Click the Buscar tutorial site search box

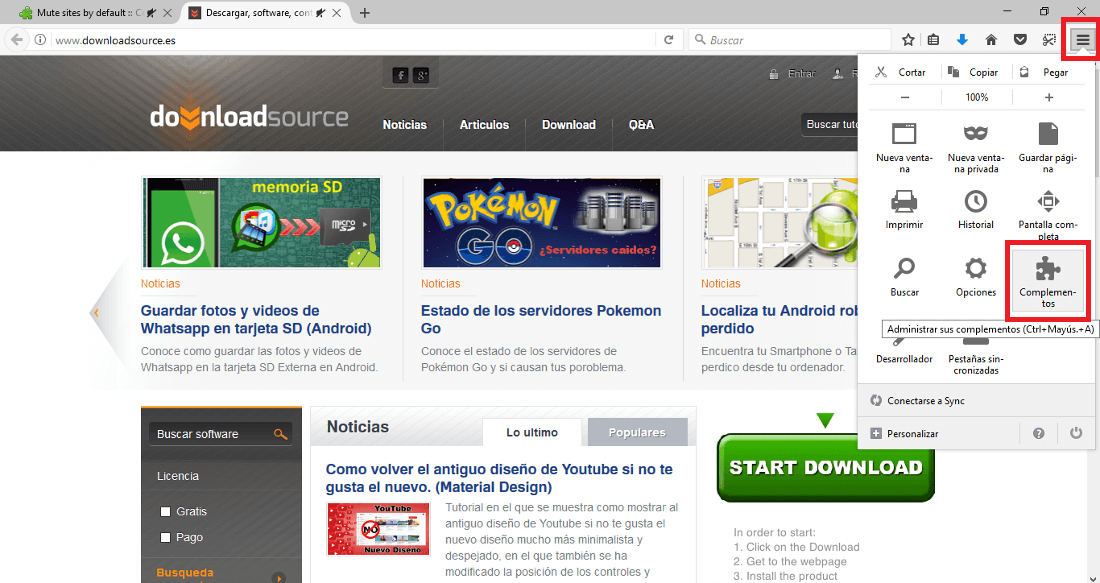coord(831,124)
